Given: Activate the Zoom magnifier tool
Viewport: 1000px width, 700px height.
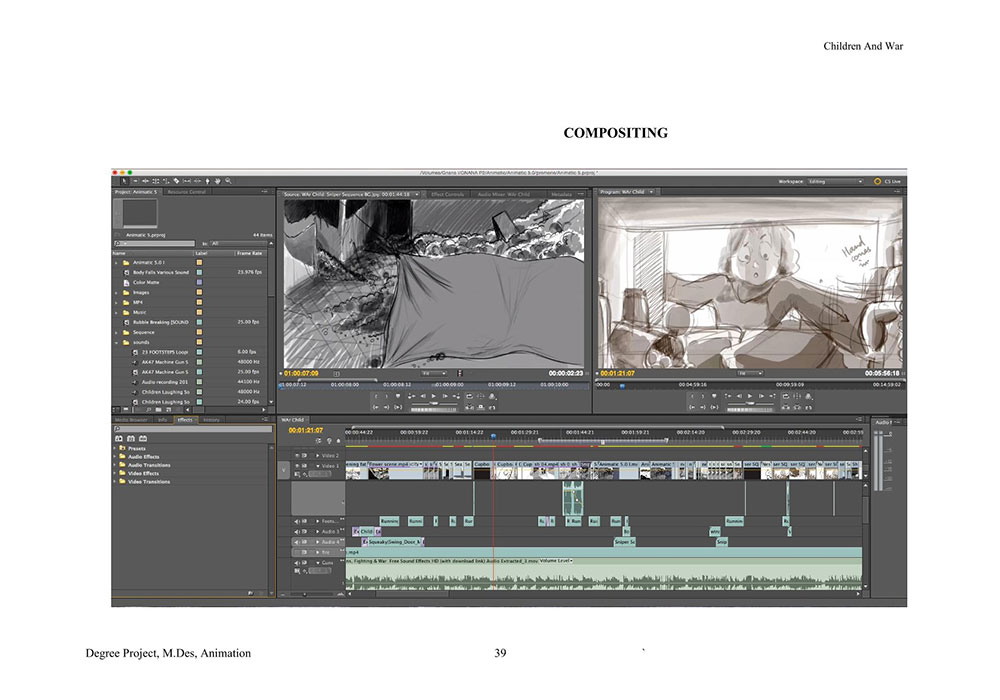Looking at the screenshot, I should [229, 181].
